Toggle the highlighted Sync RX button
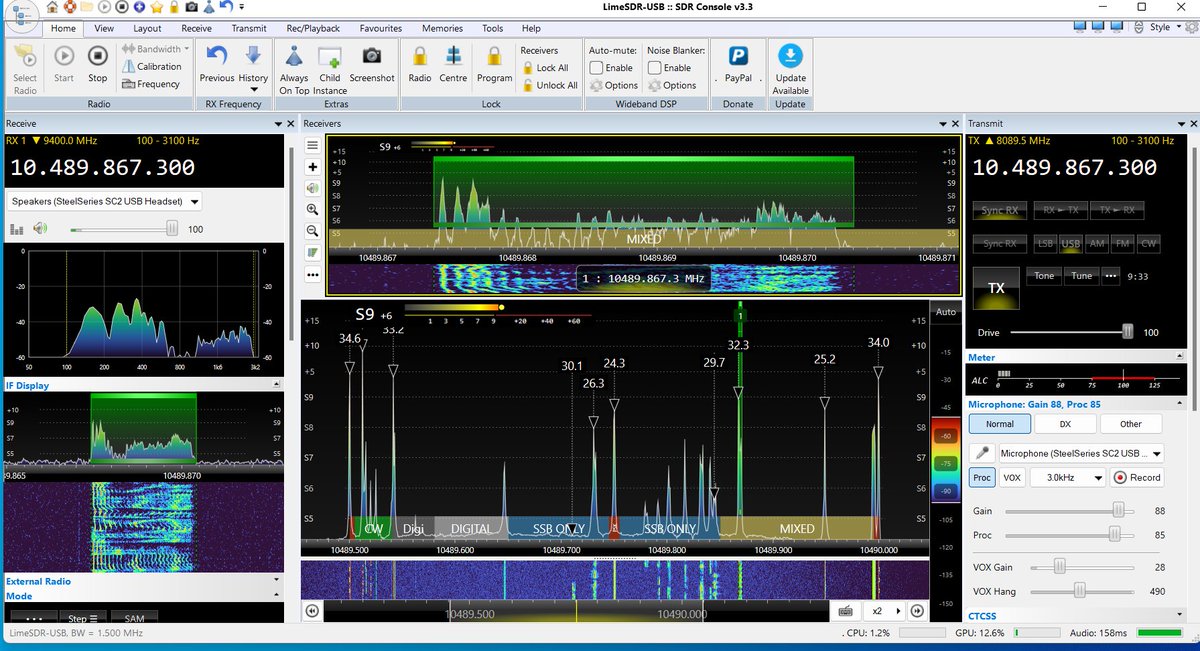The image size is (1200, 651). (x=999, y=210)
